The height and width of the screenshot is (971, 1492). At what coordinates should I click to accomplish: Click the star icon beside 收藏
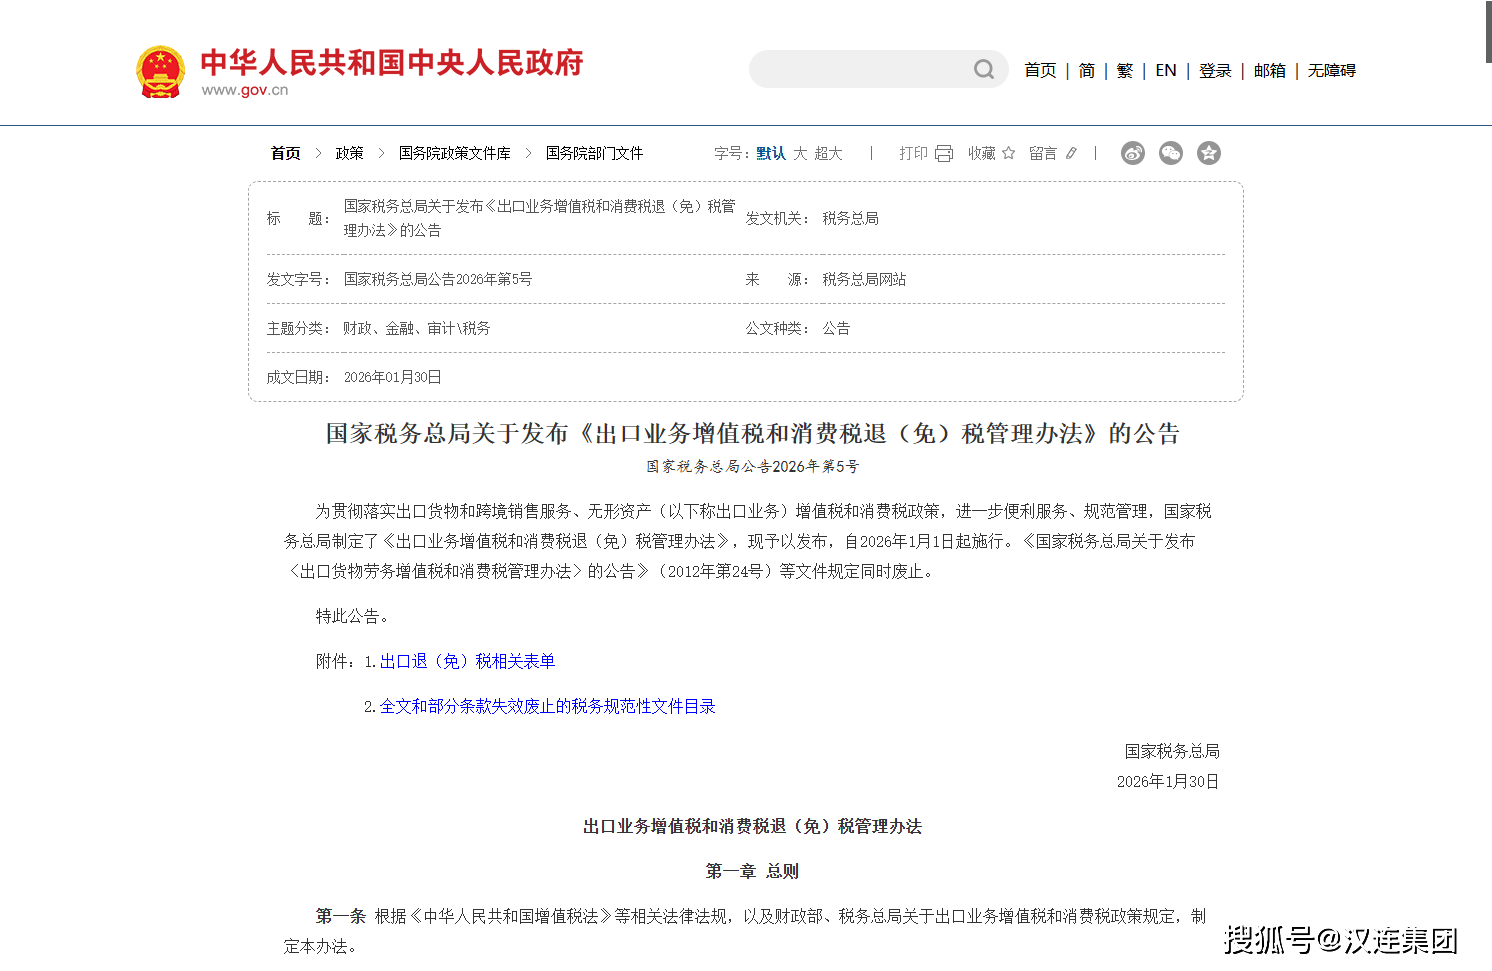(1008, 153)
